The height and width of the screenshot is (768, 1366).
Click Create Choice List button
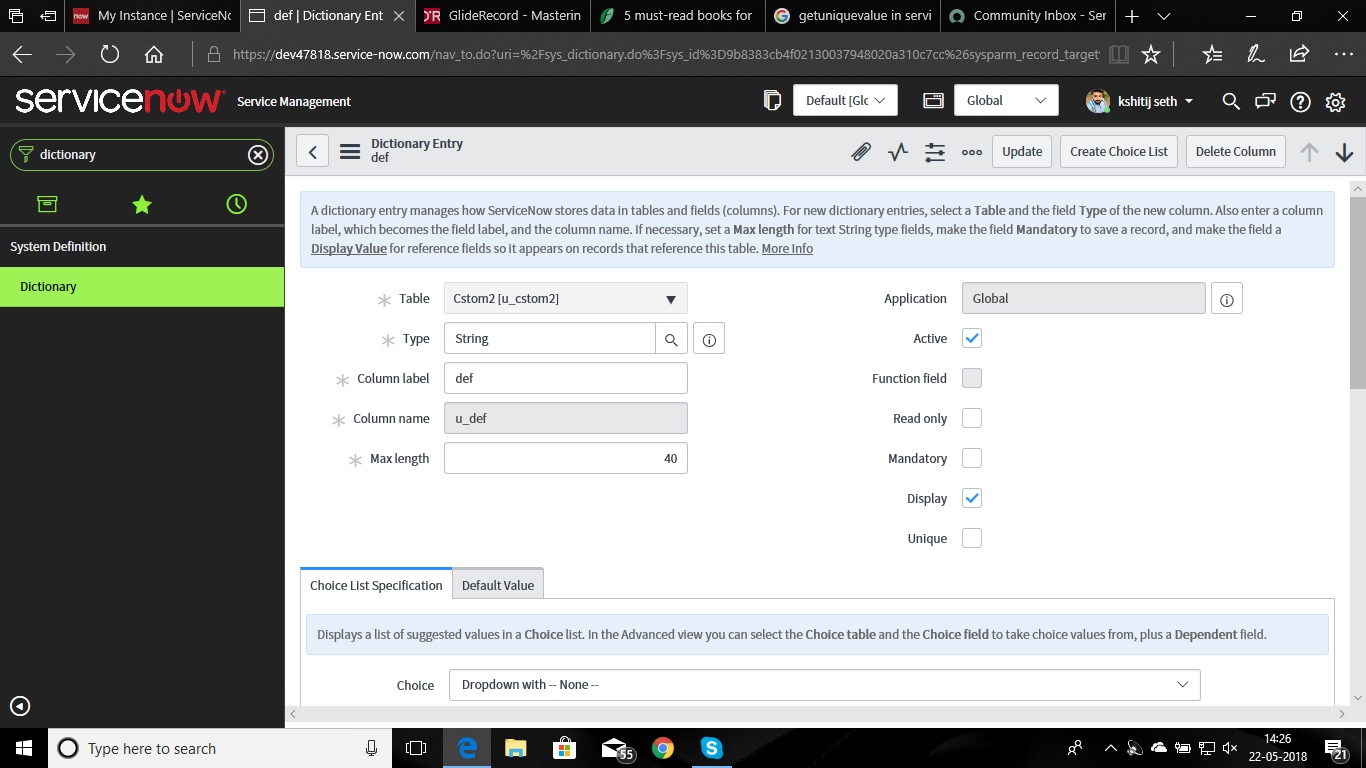pos(1119,152)
